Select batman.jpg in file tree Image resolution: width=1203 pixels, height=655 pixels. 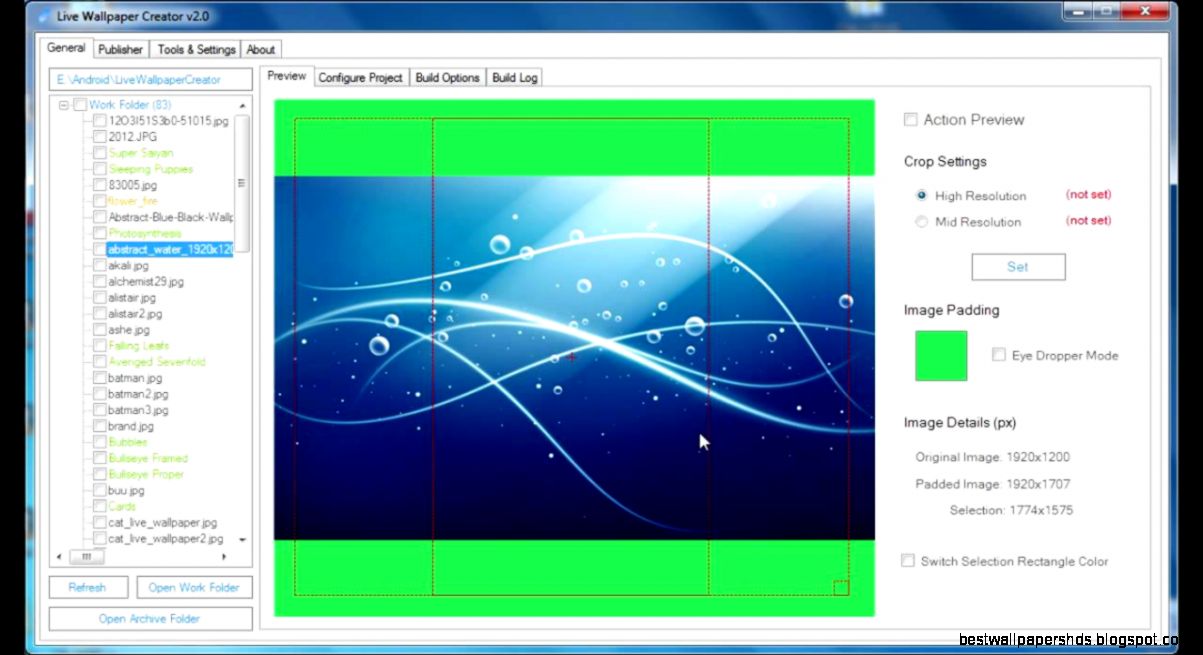tap(135, 378)
